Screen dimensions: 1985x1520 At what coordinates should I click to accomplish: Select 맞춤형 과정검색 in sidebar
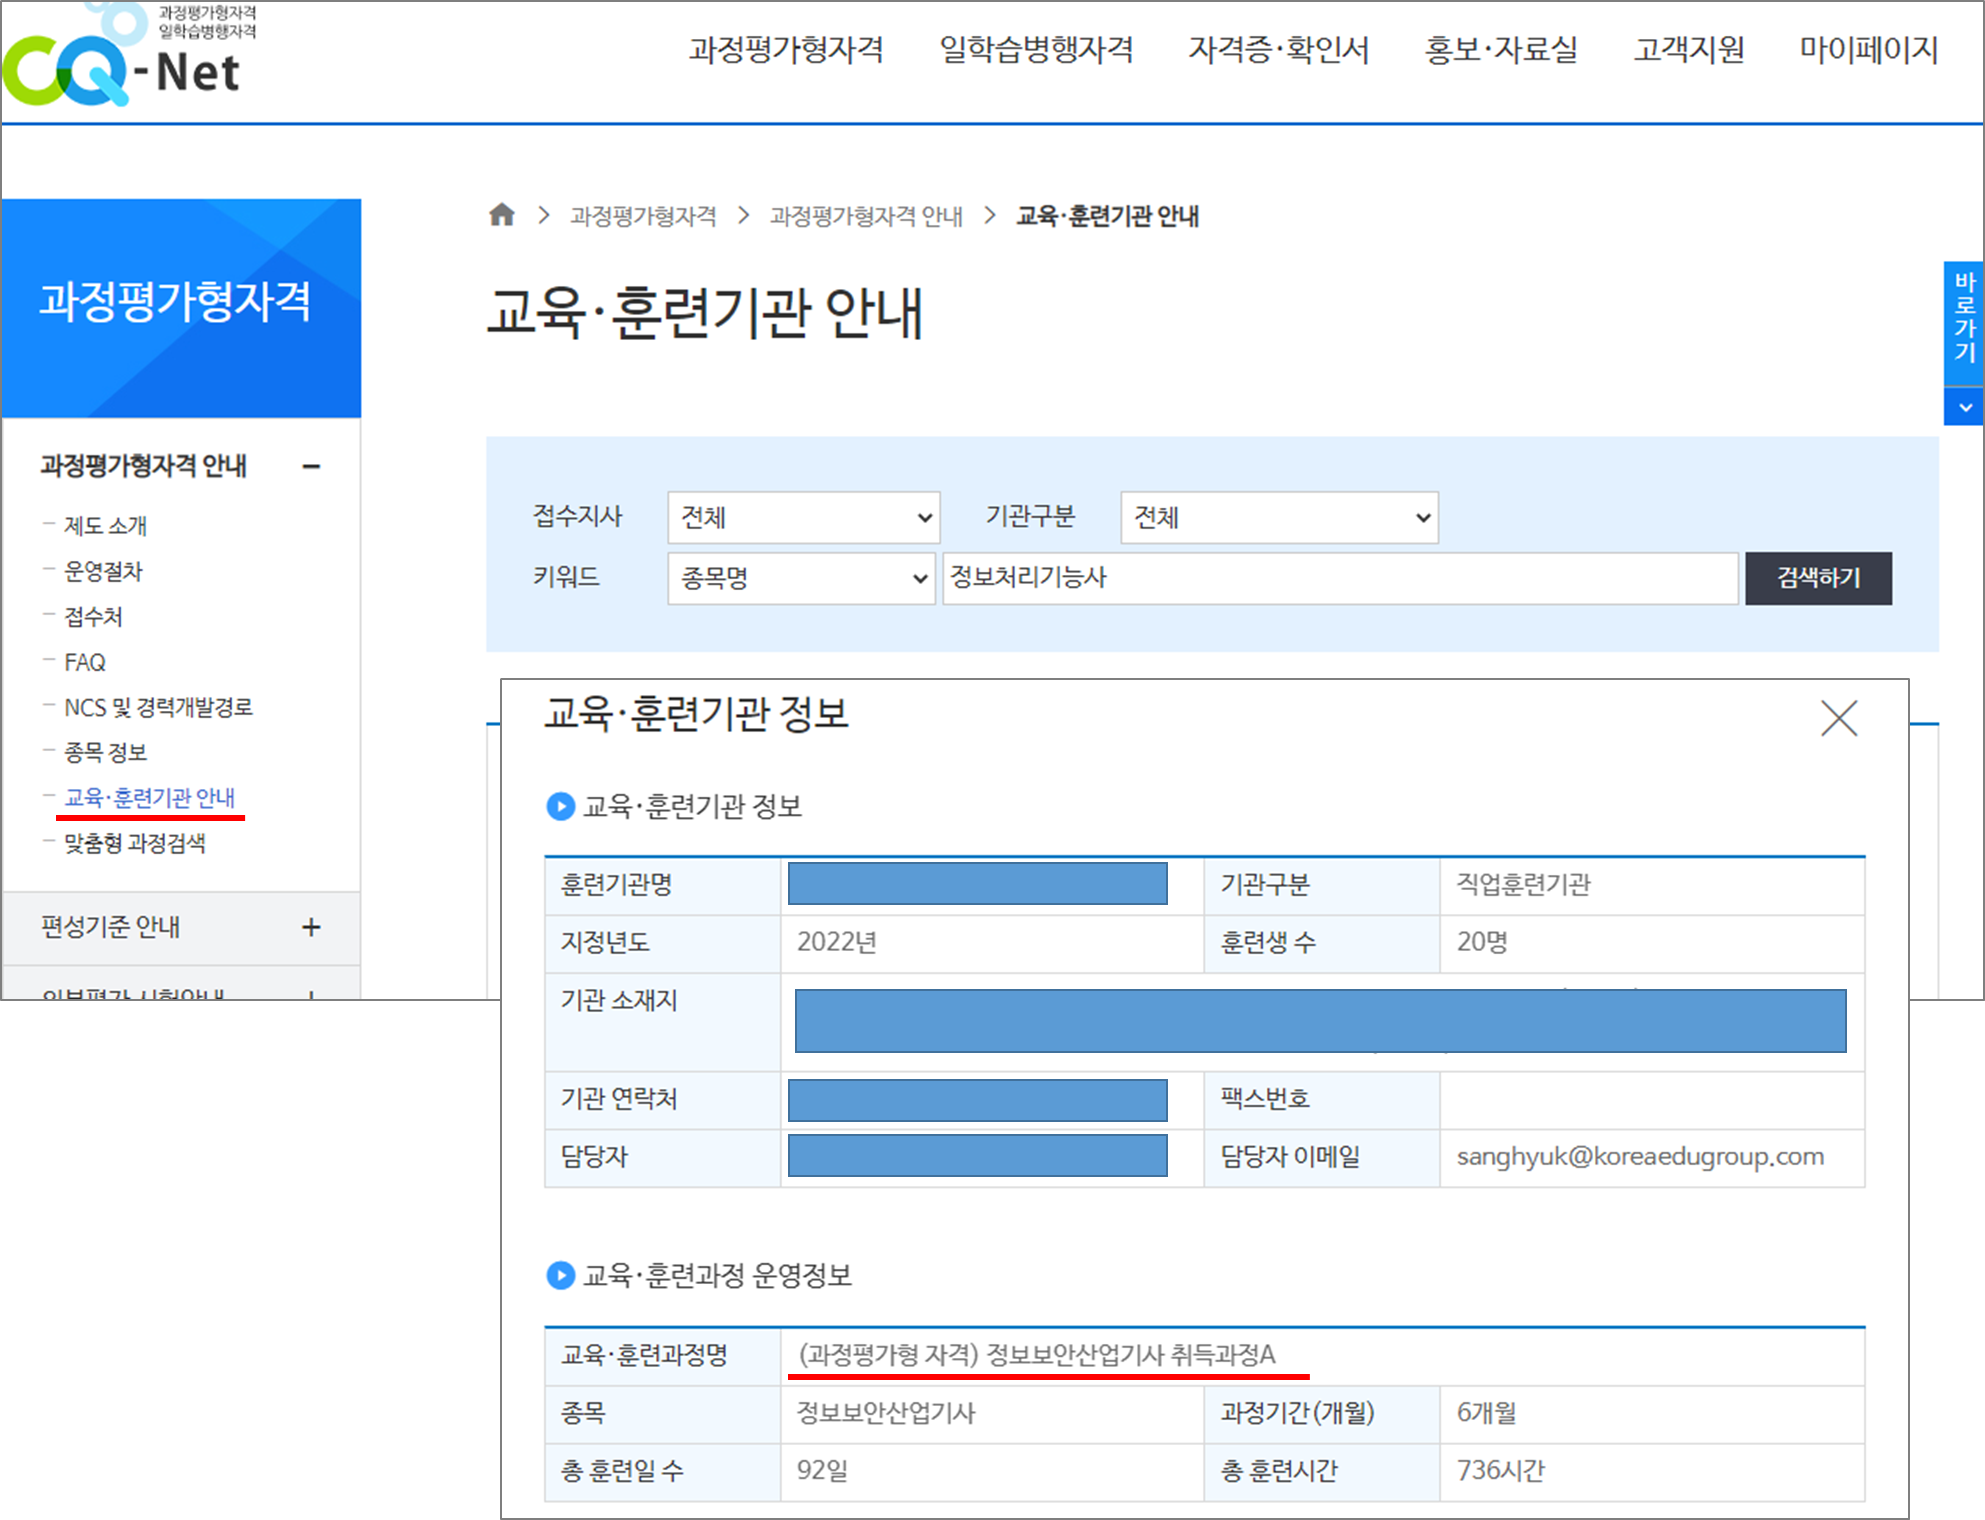click(135, 844)
